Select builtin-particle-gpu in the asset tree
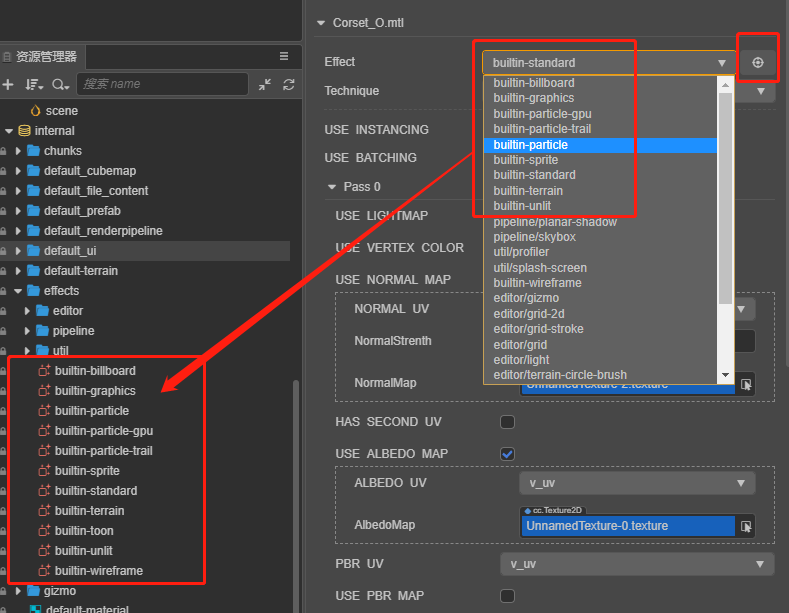789x613 pixels. point(104,431)
